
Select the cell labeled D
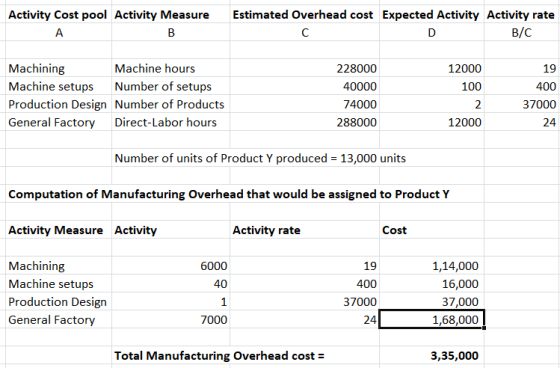pos(431,33)
